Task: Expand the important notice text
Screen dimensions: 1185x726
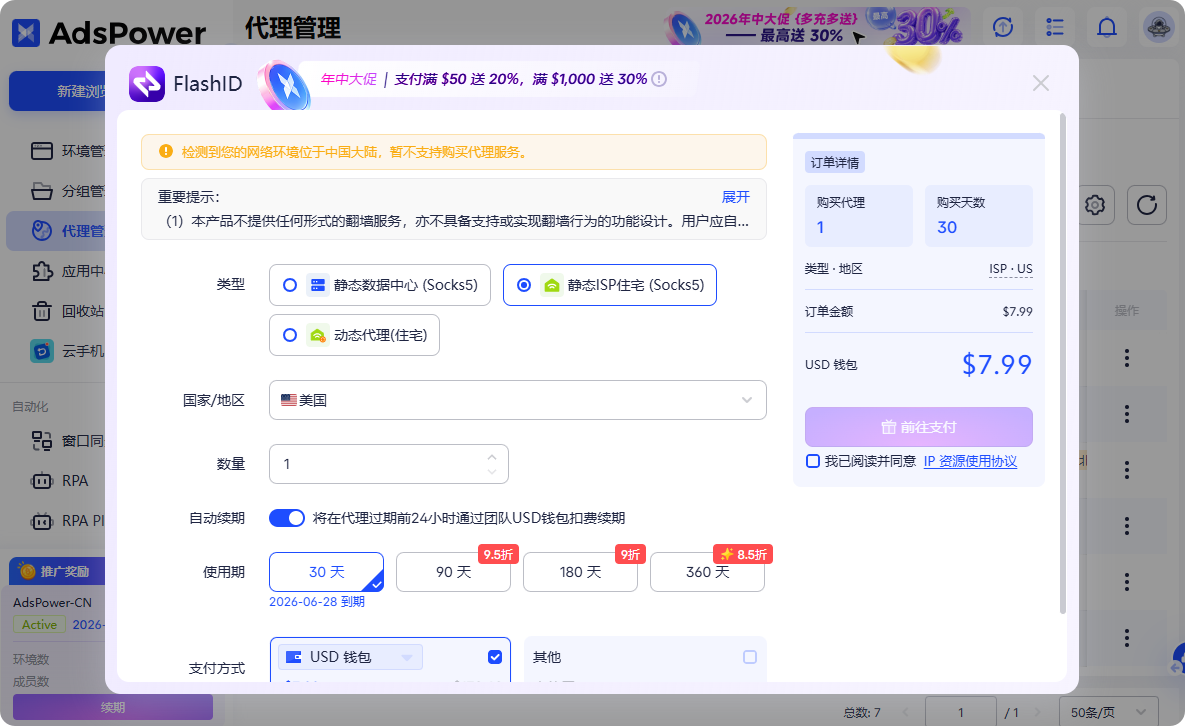Action: [x=735, y=197]
